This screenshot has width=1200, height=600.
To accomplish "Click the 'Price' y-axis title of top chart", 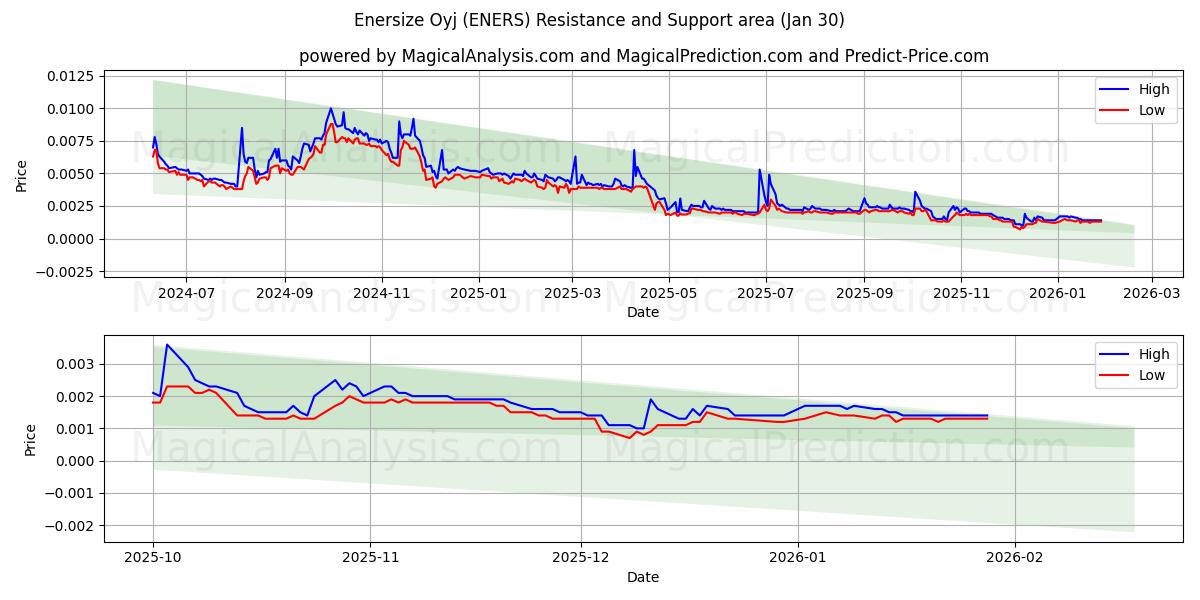I will (22, 174).
